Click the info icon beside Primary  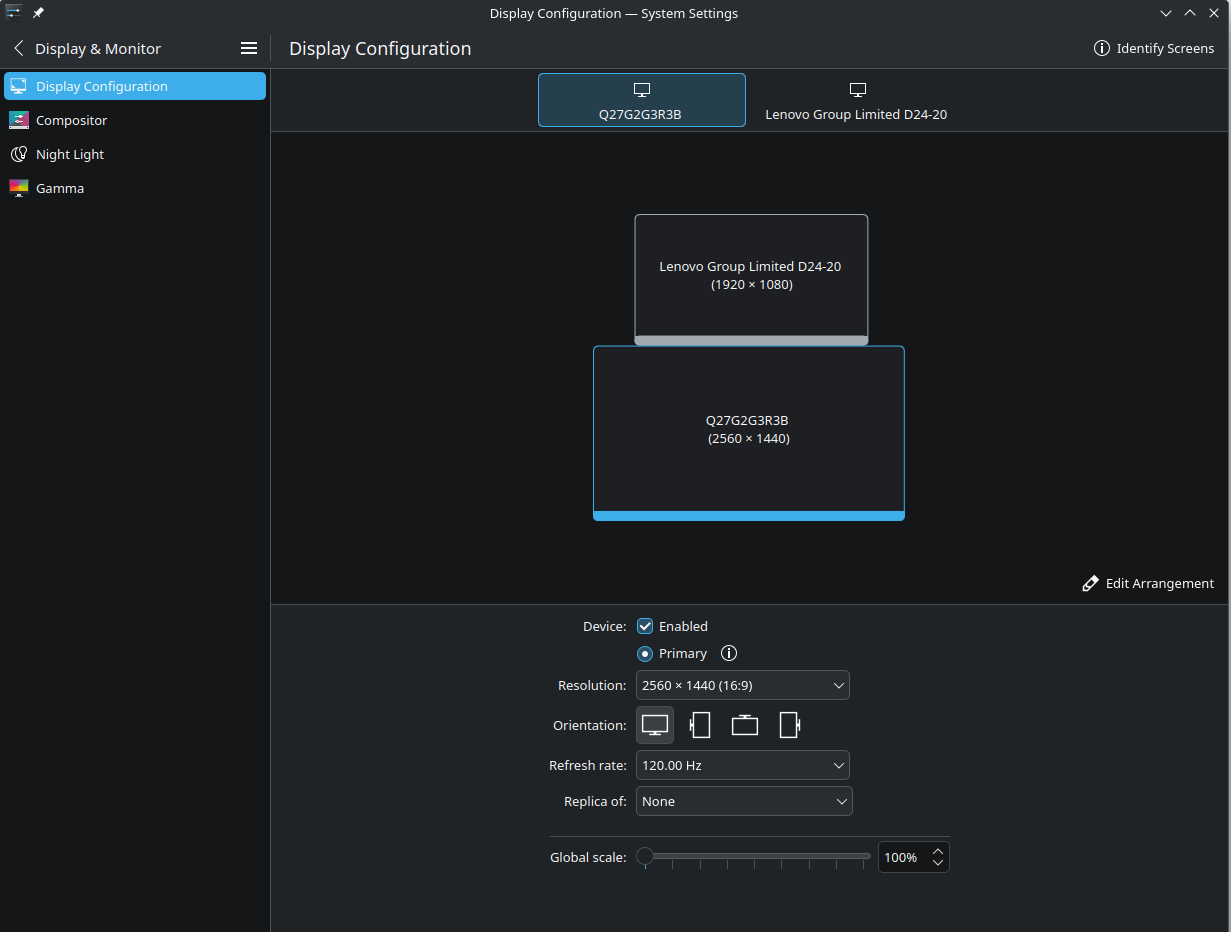(x=729, y=653)
